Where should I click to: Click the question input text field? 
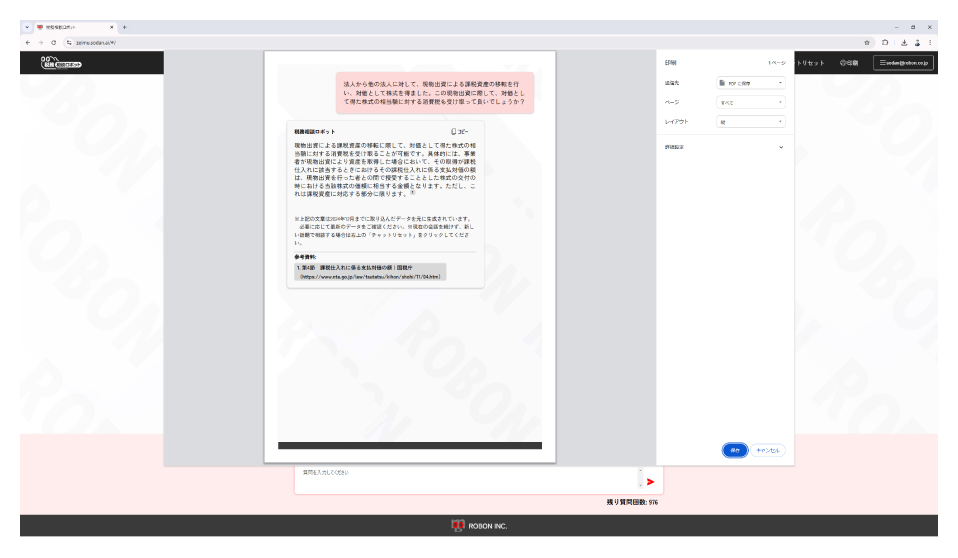[465, 479]
